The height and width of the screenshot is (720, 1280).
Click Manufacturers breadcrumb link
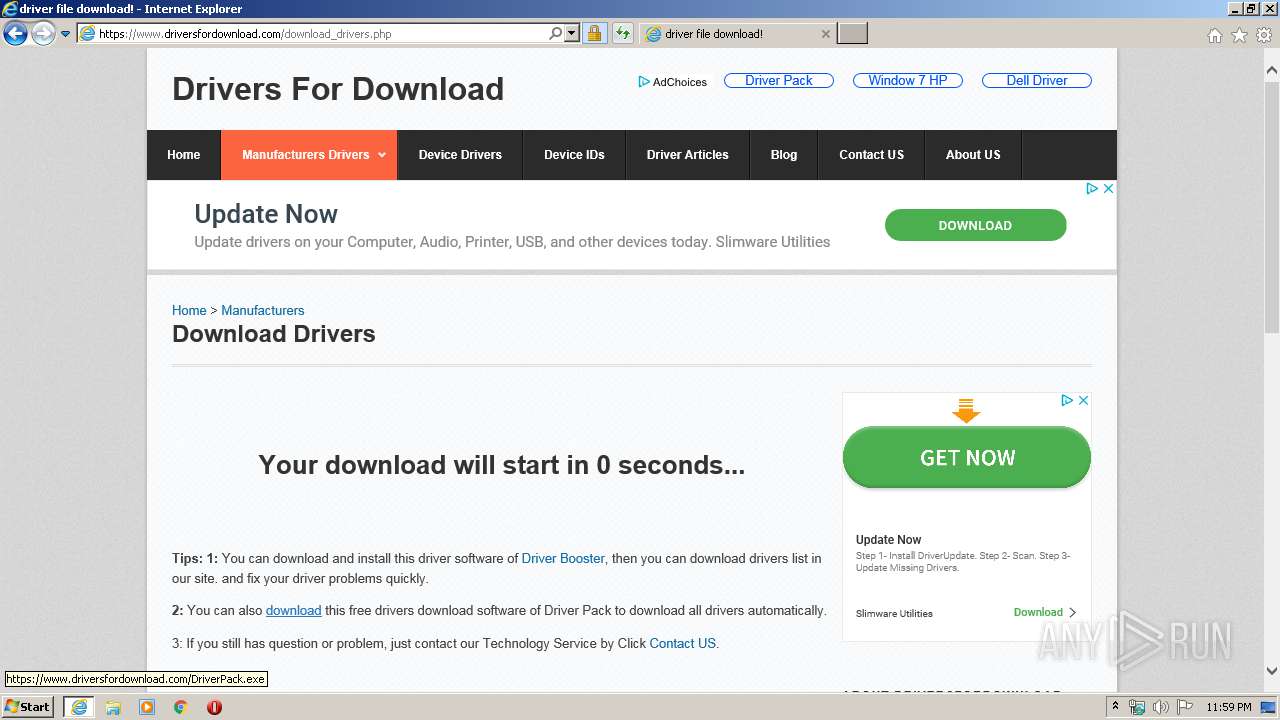263,310
